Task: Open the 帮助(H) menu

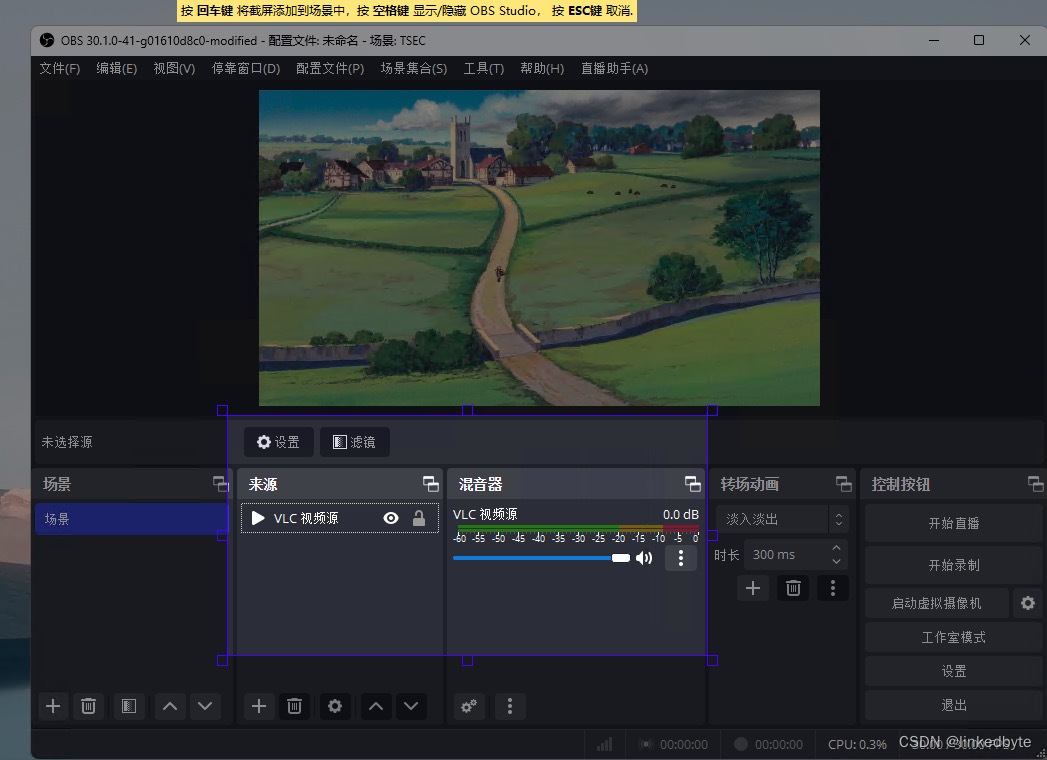Action: 542,69
